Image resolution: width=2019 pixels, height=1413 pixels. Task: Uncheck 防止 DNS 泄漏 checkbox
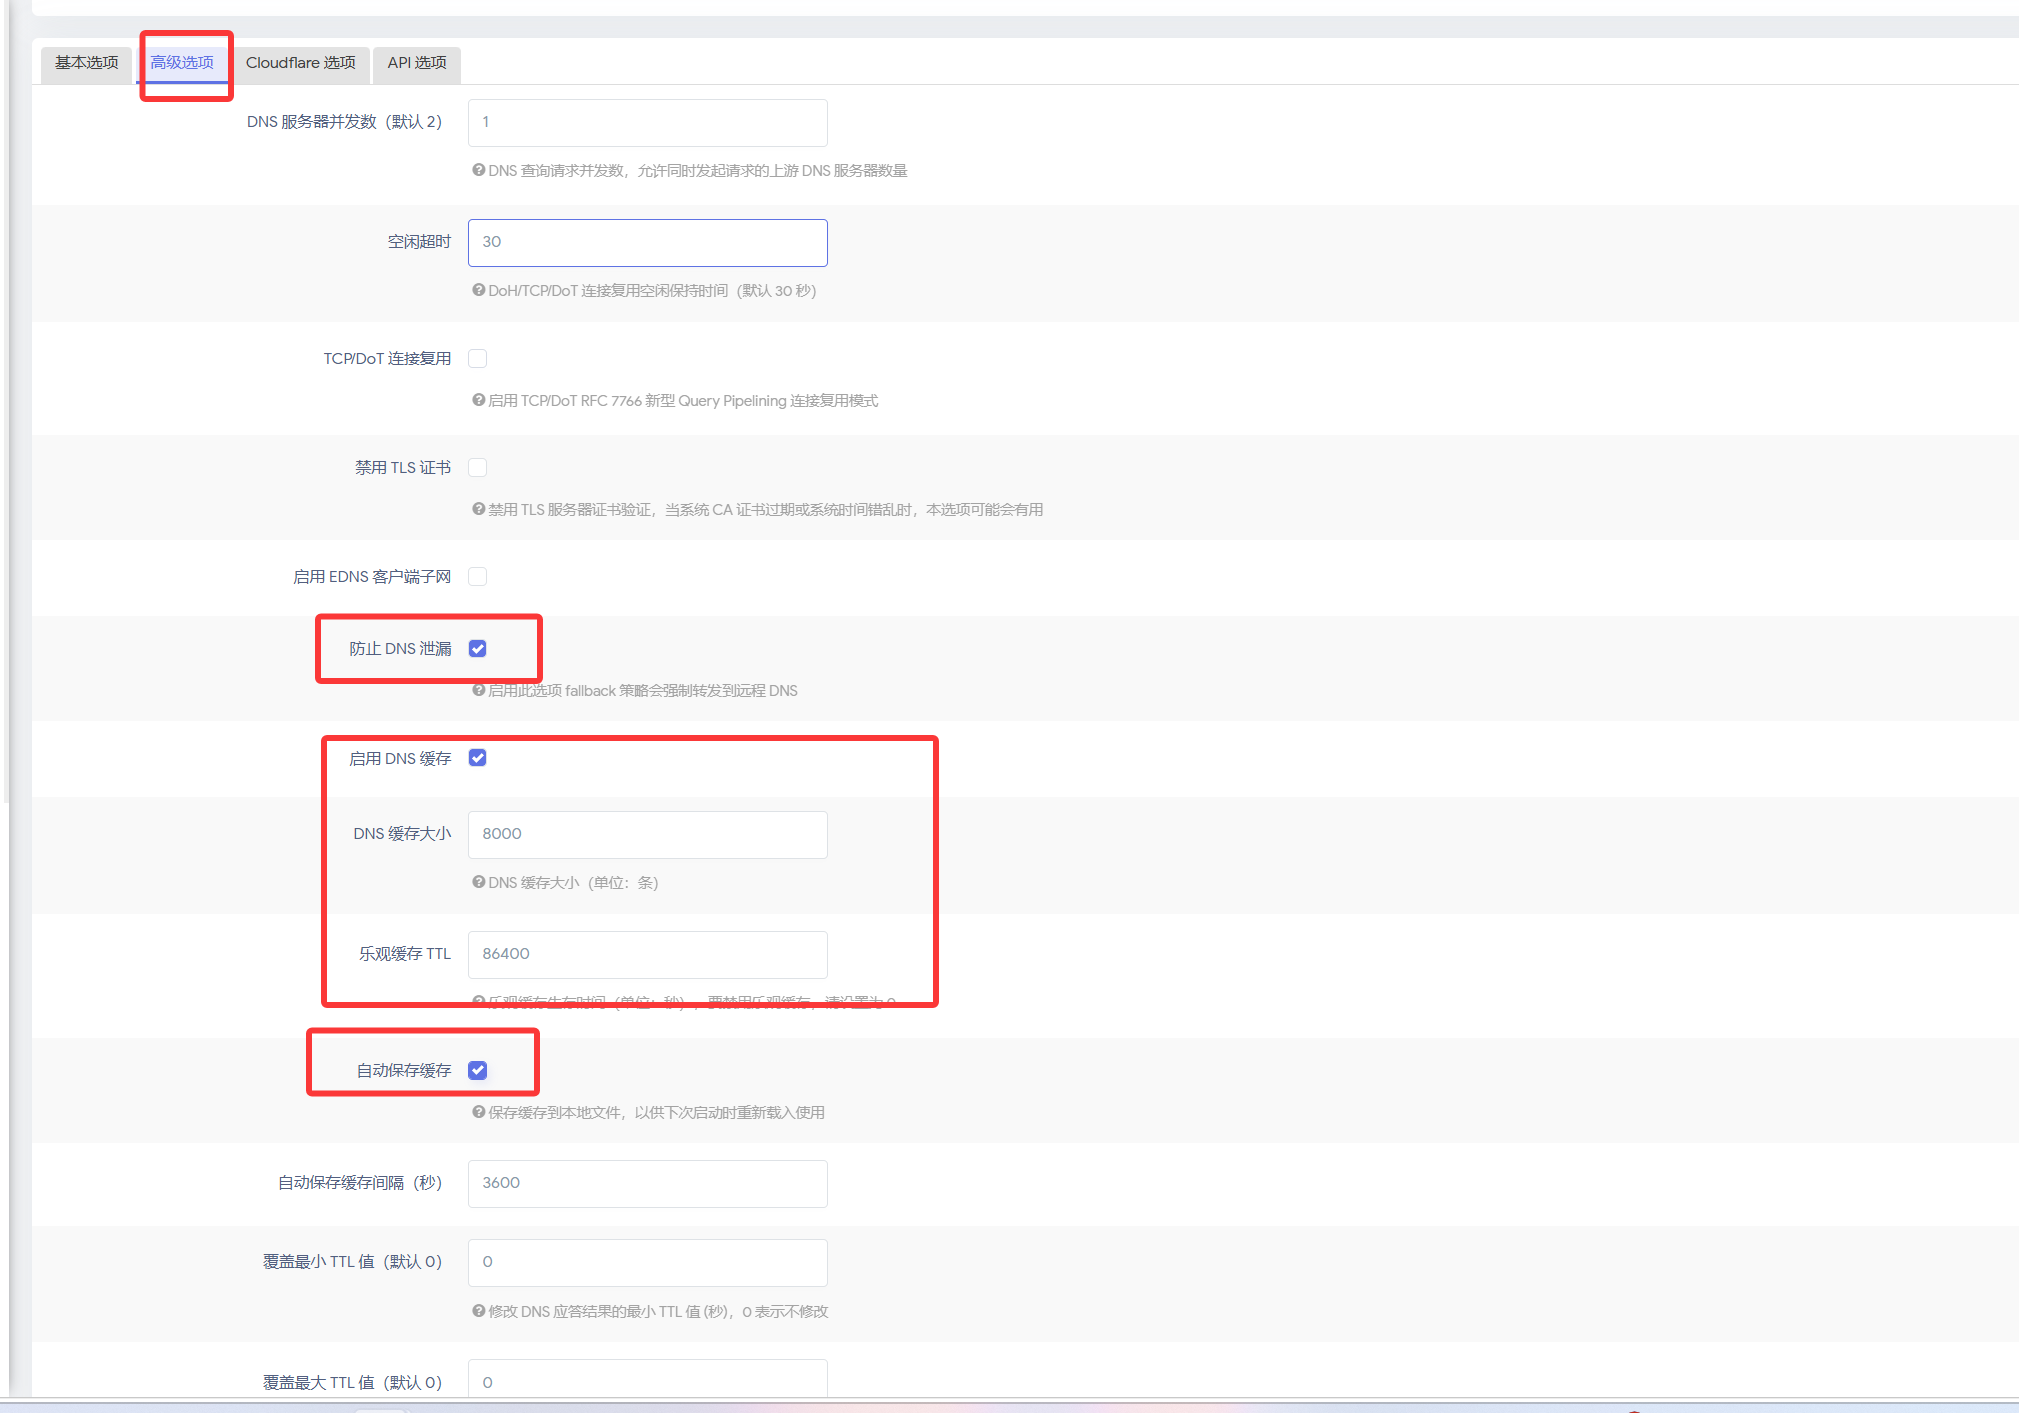click(478, 649)
